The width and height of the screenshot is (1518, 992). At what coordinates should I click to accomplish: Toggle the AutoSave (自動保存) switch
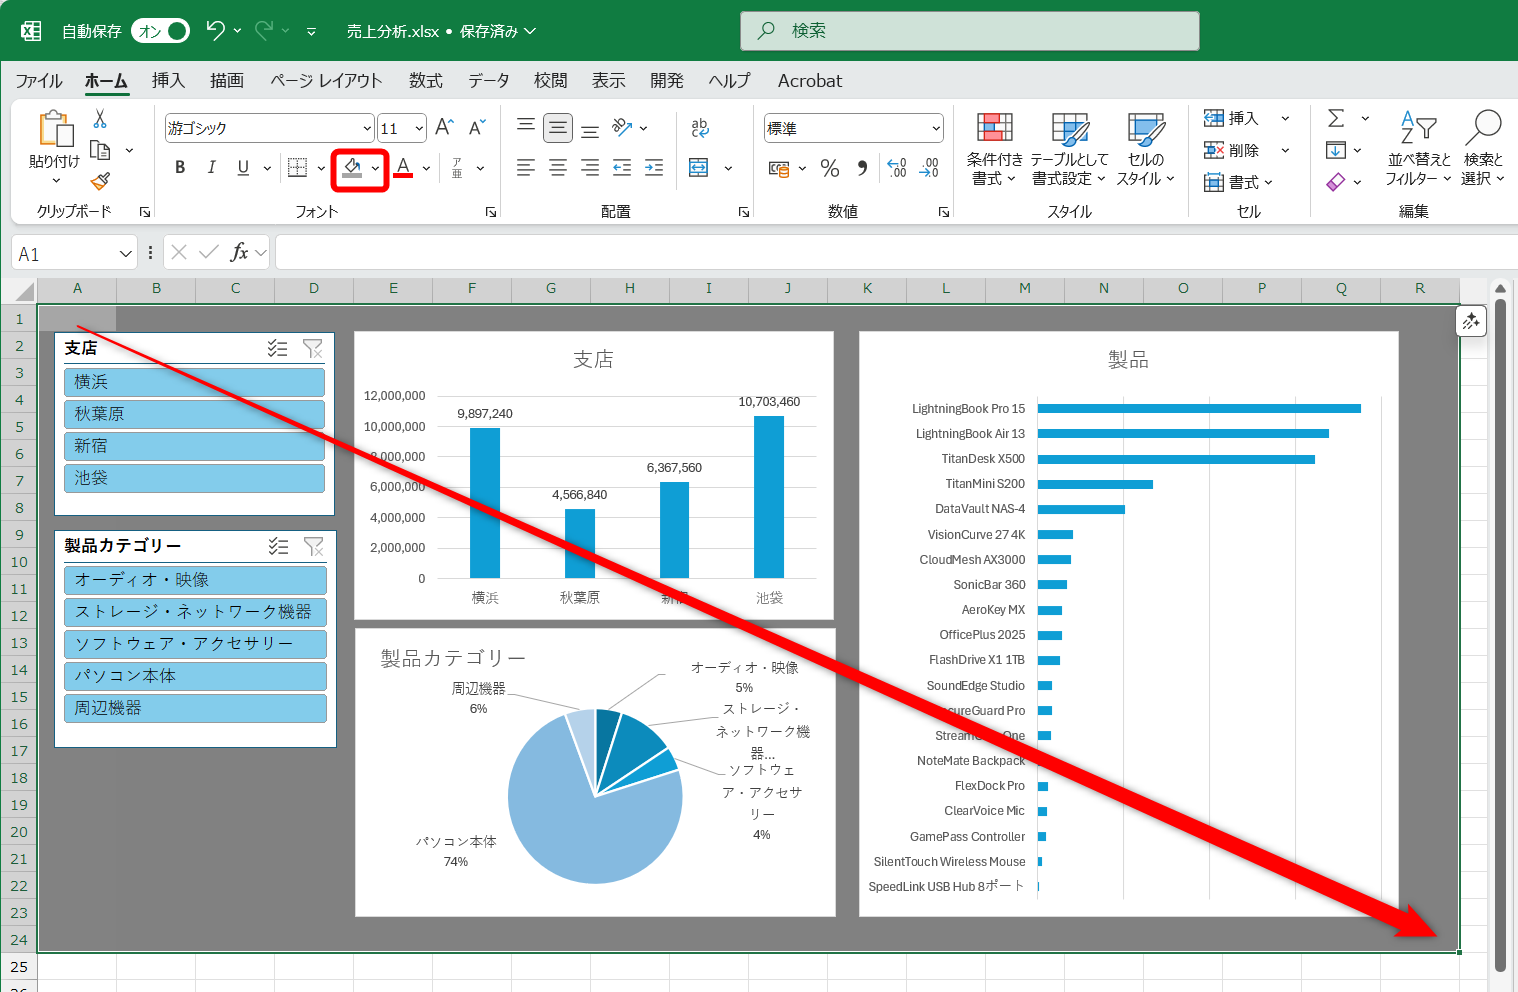click(x=160, y=31)
